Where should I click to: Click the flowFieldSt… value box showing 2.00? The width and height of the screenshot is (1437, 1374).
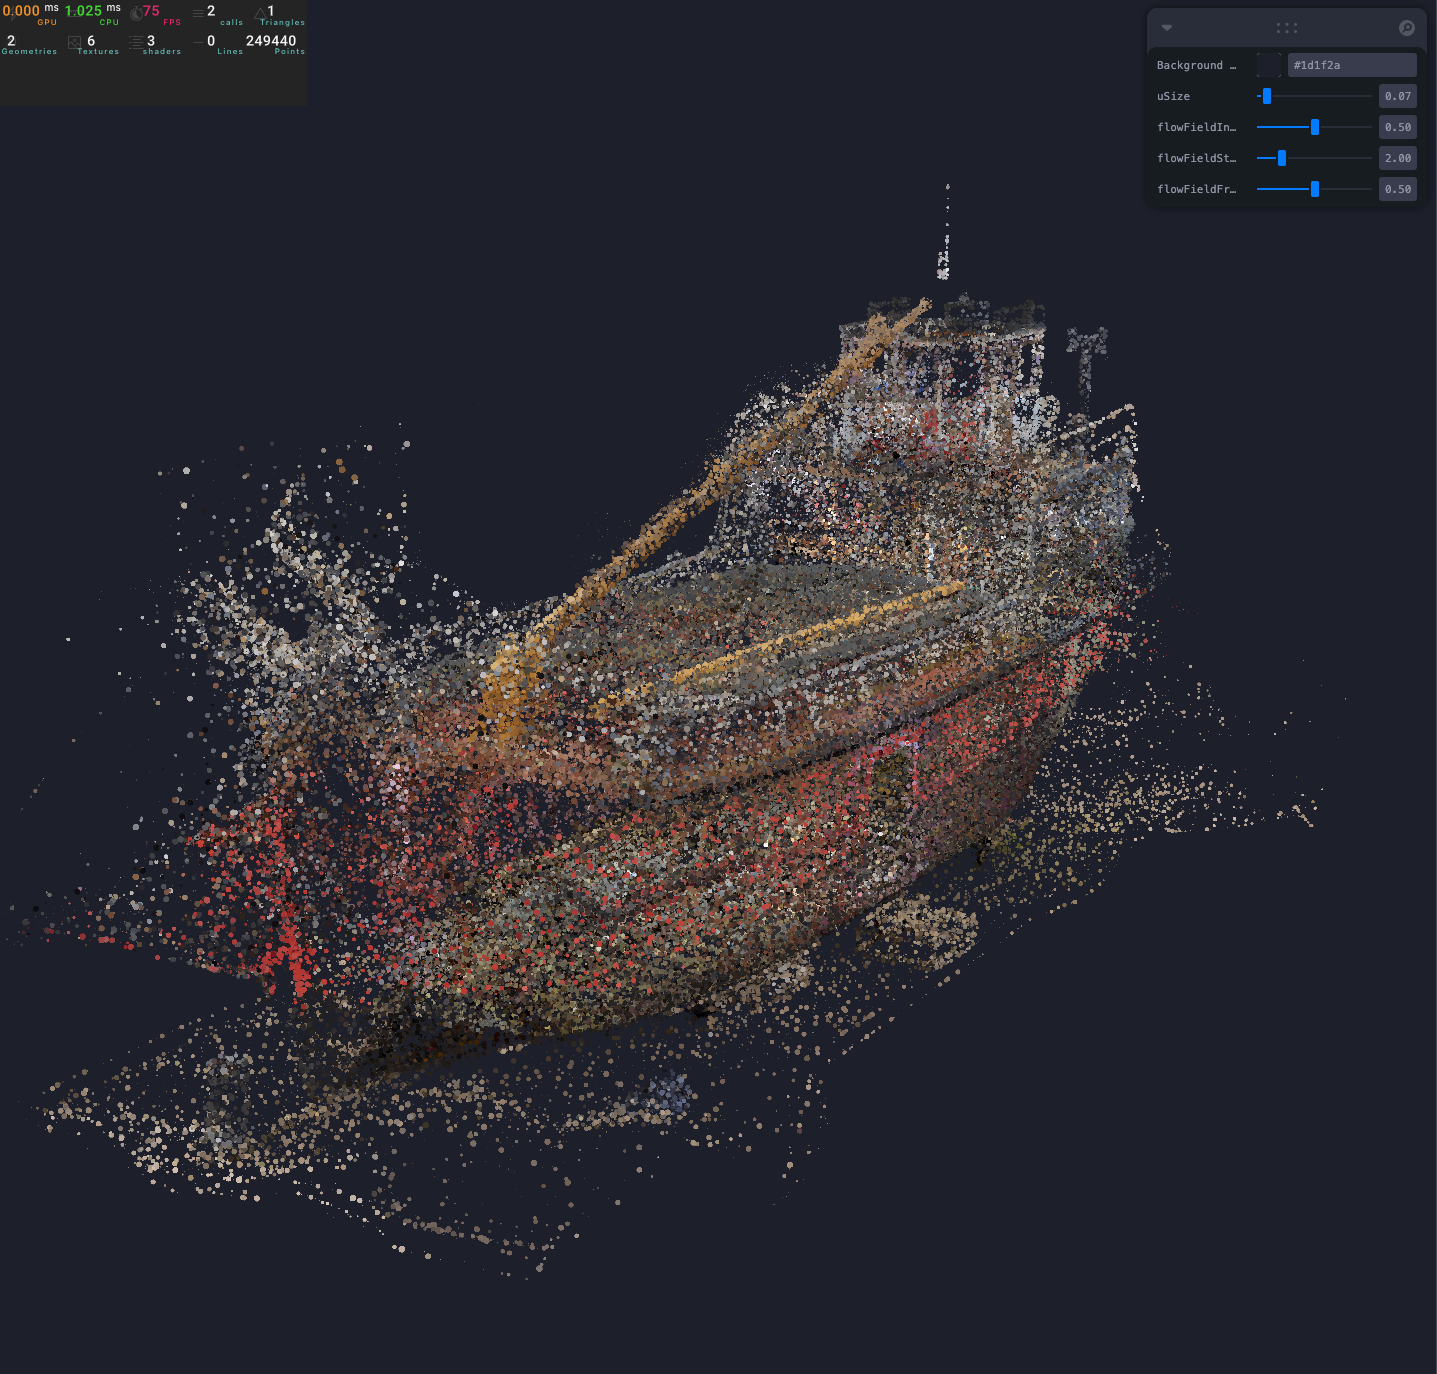[x=1397, y=158]
